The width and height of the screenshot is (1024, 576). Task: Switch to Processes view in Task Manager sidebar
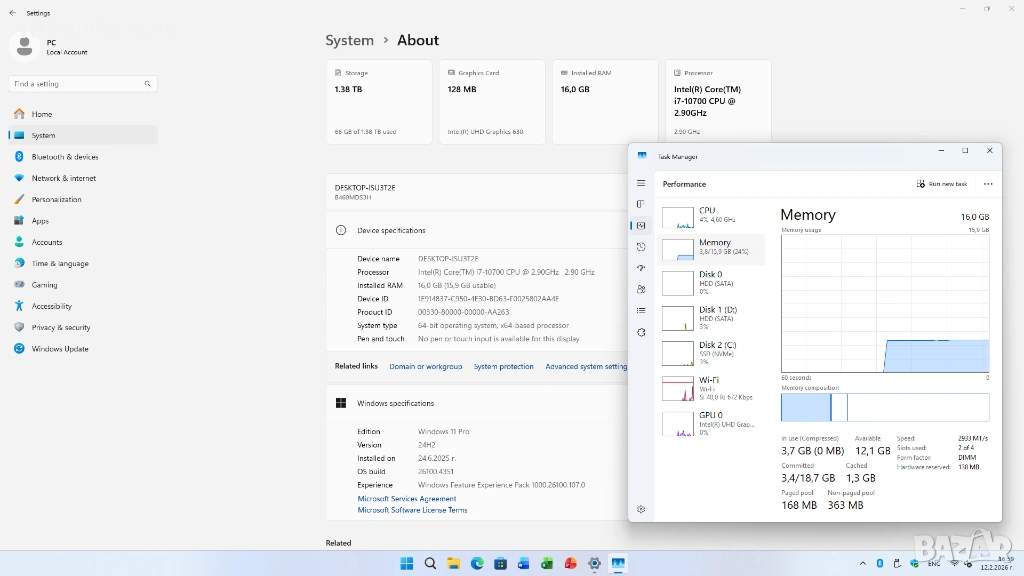click(x=641, y=204)
